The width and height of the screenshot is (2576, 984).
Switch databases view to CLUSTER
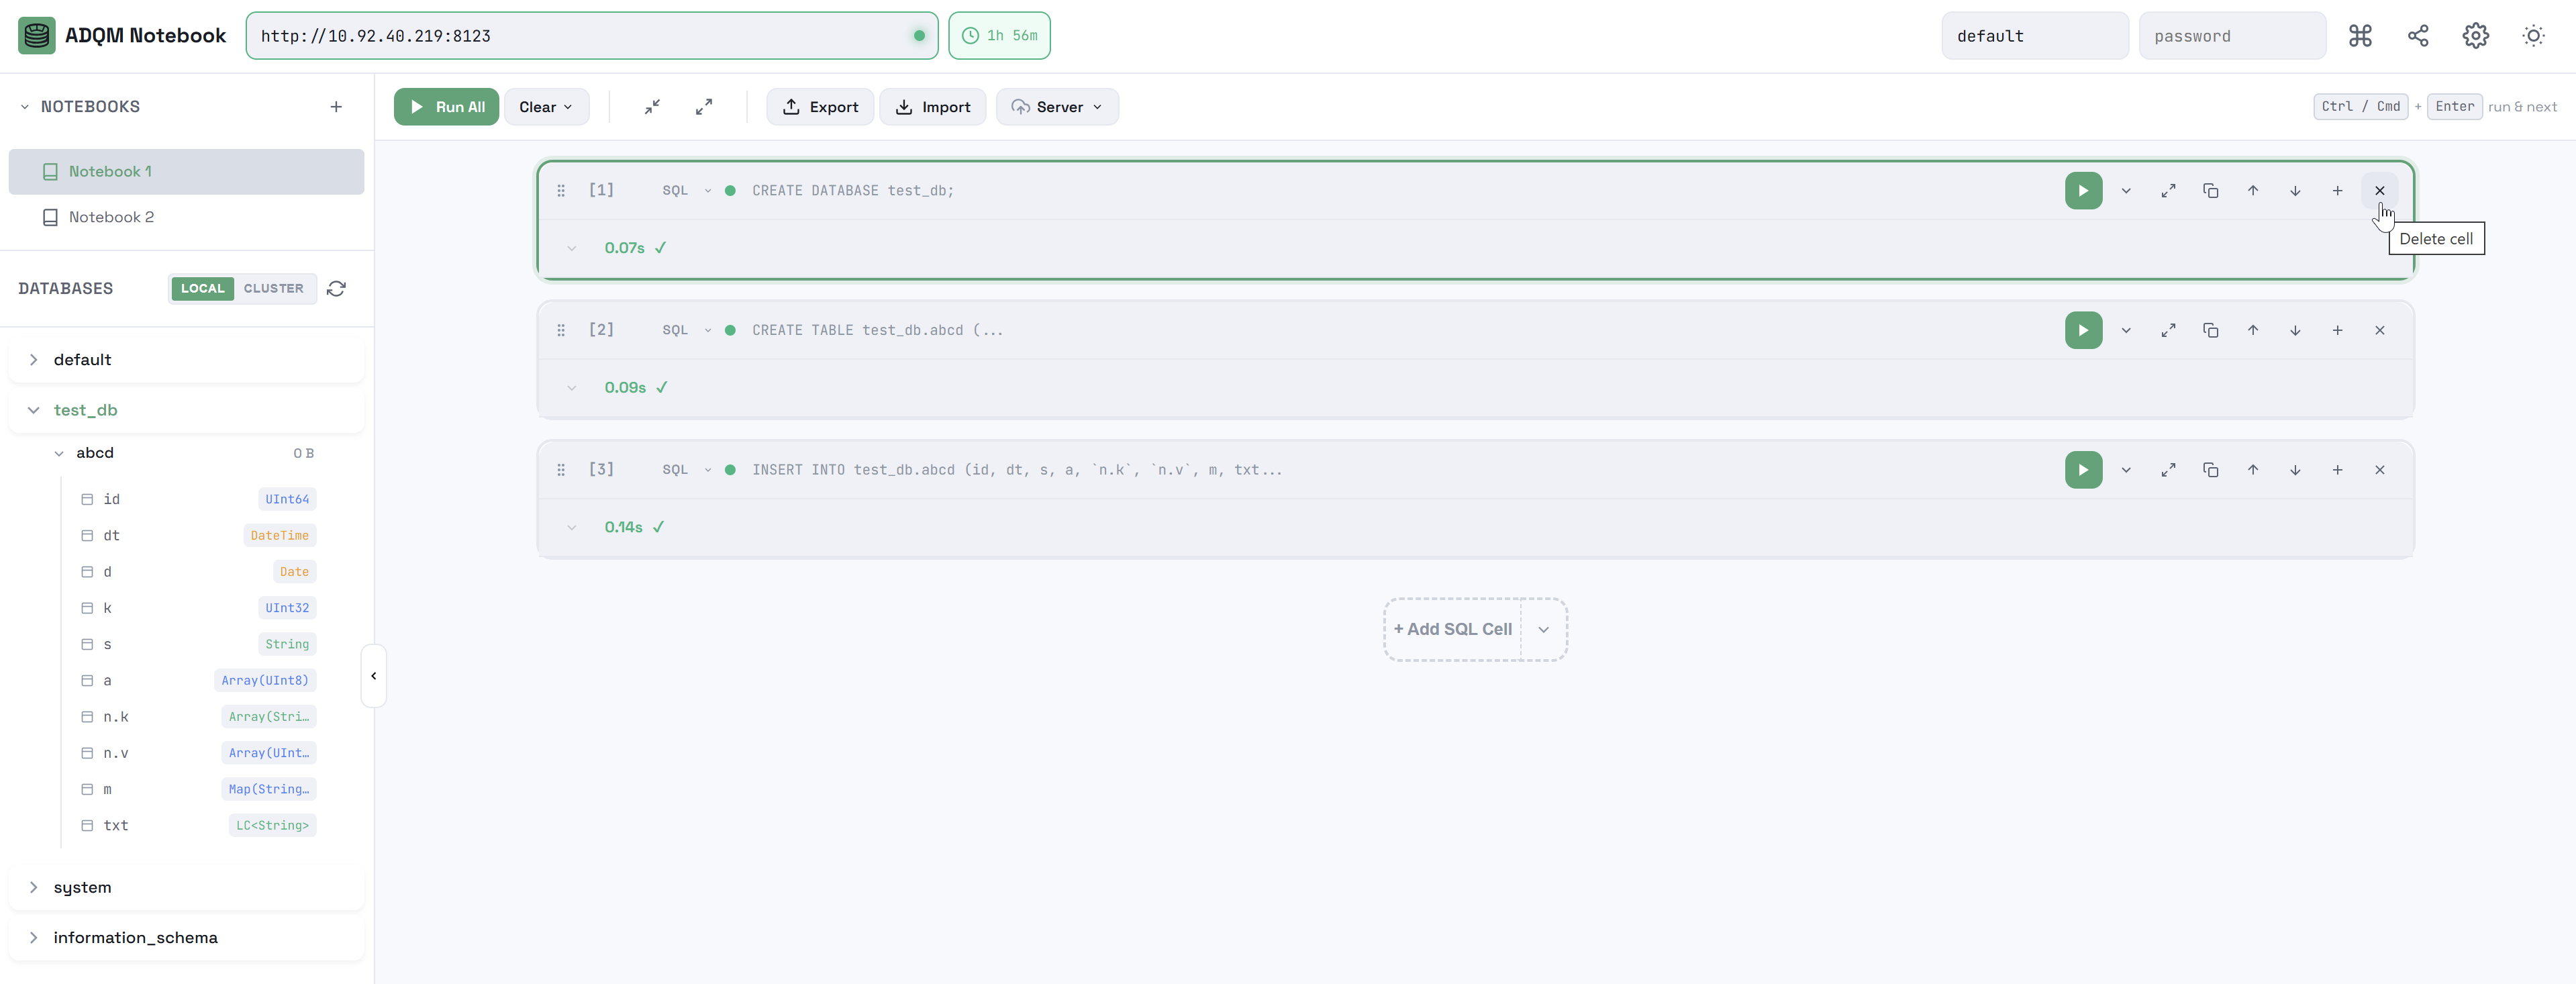[x=273, y=288]
